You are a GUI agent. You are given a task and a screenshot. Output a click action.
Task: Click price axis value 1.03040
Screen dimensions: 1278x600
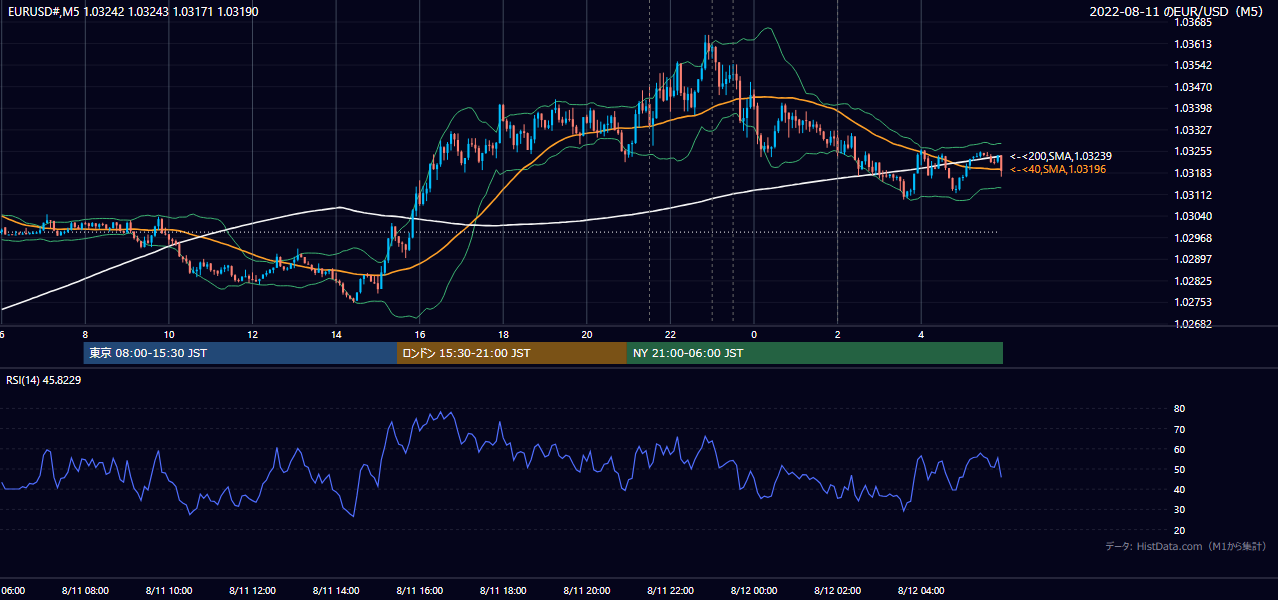point(1194,216)
